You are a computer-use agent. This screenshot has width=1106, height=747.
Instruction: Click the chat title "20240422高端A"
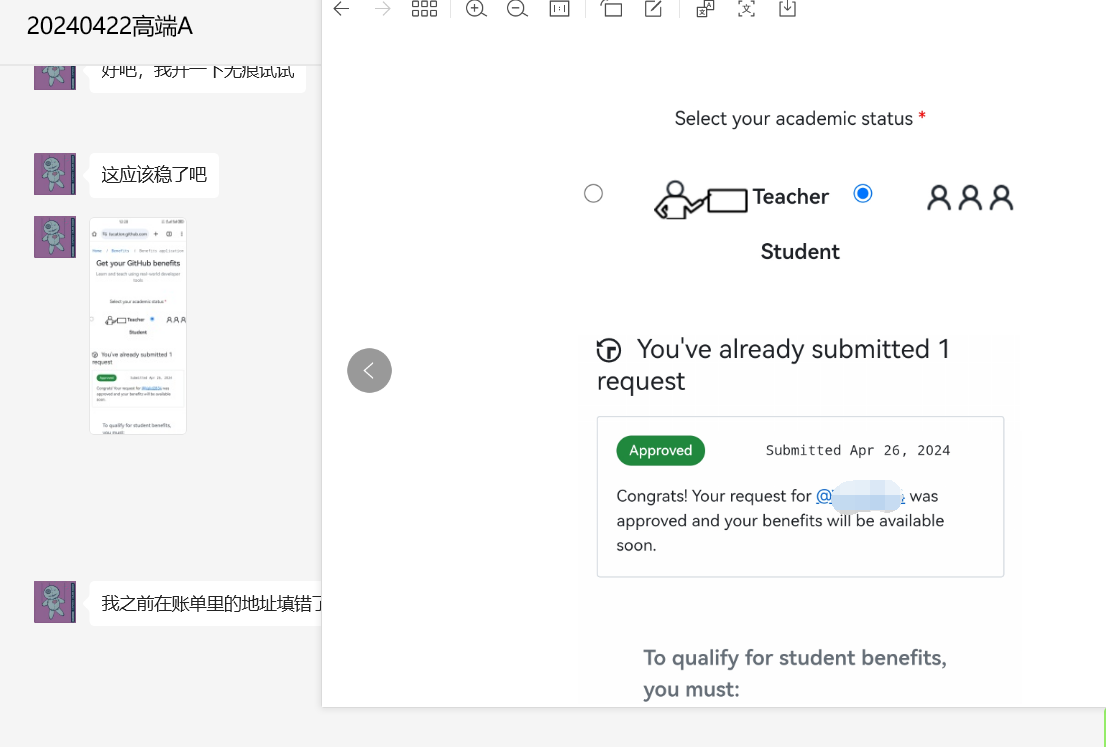[x=109, y=26]
